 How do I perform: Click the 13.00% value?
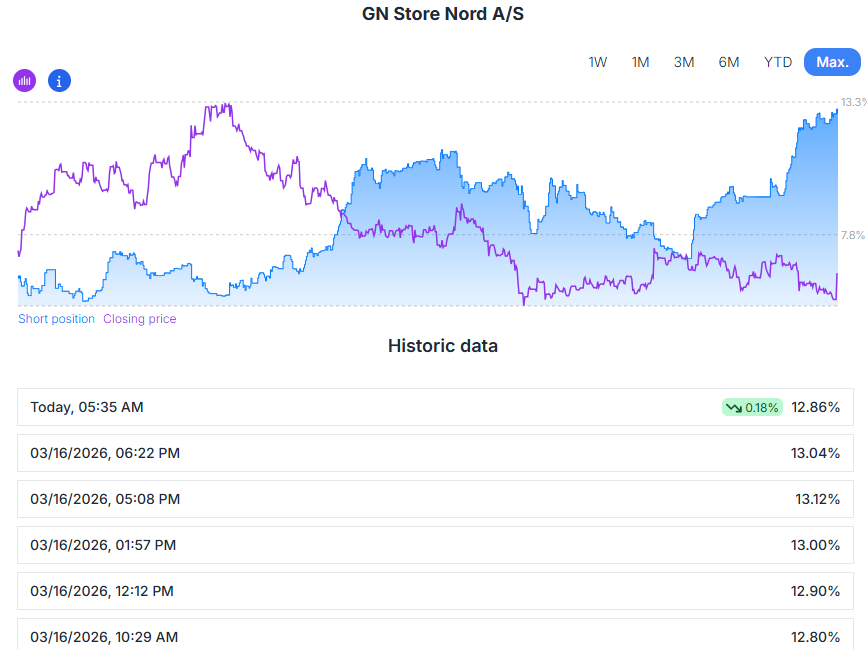click(x=816, y=545)
